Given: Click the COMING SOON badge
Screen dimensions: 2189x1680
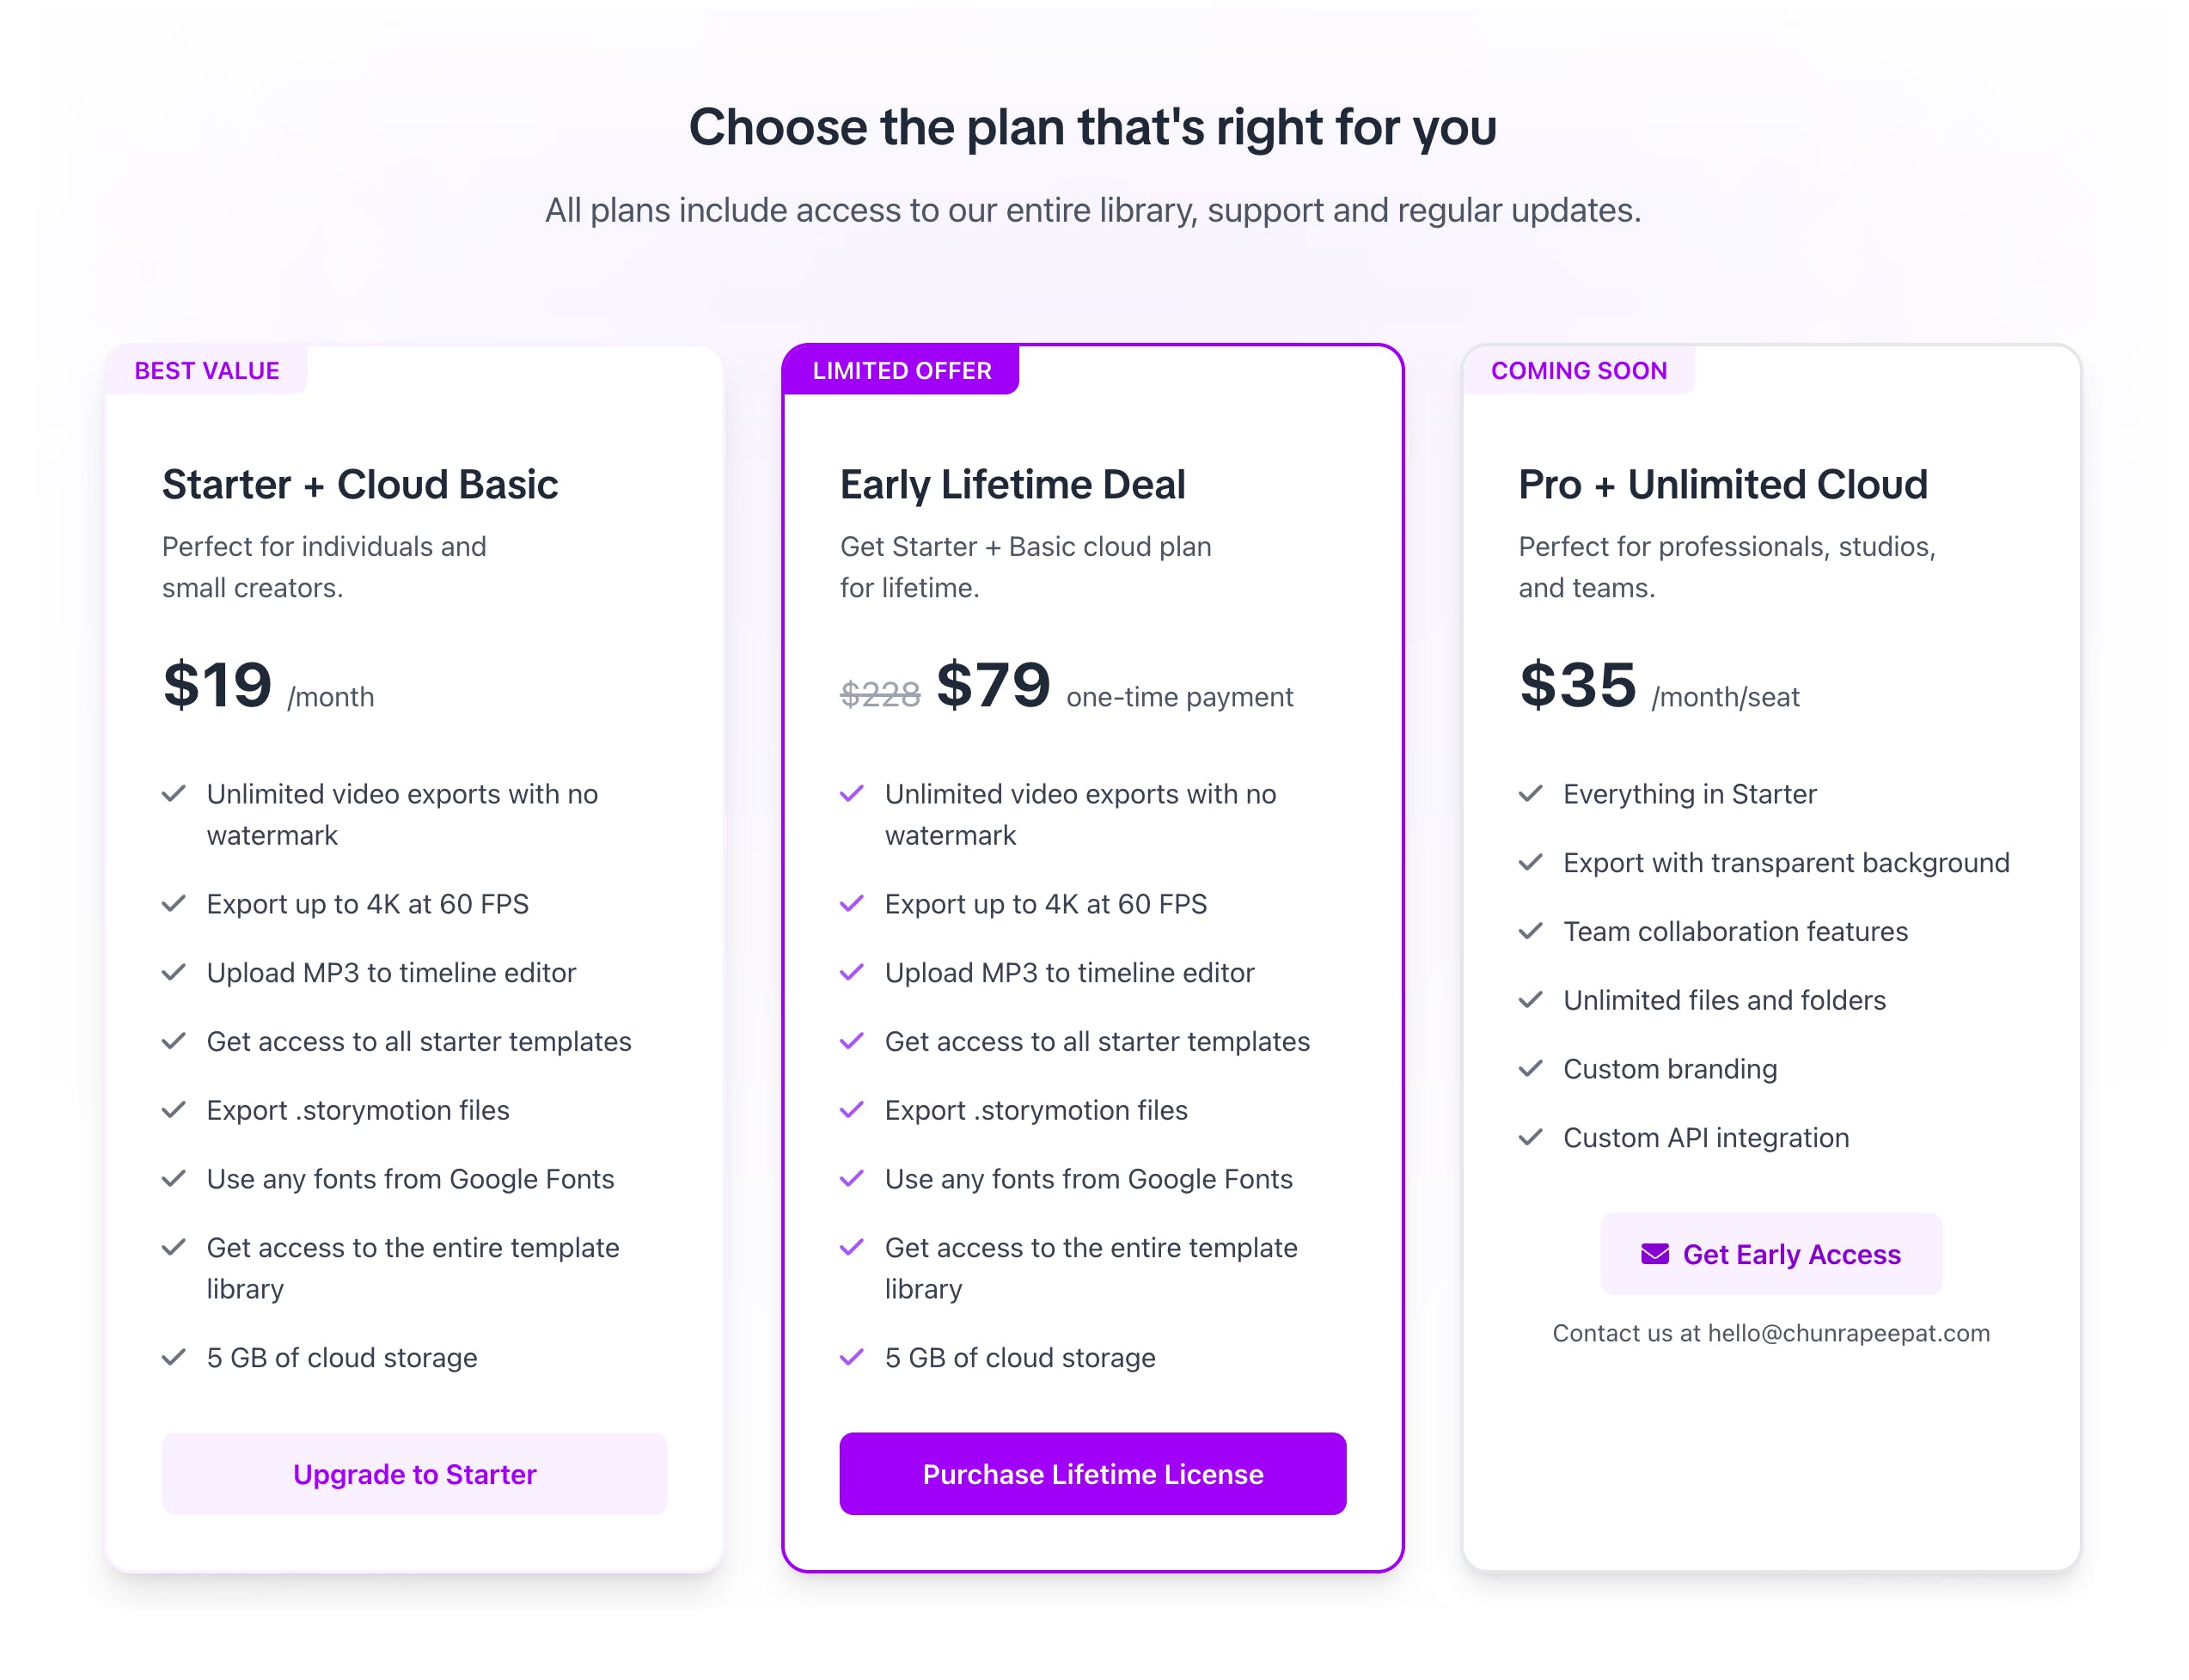Looking at the screenshot, I should [1578, 371].
